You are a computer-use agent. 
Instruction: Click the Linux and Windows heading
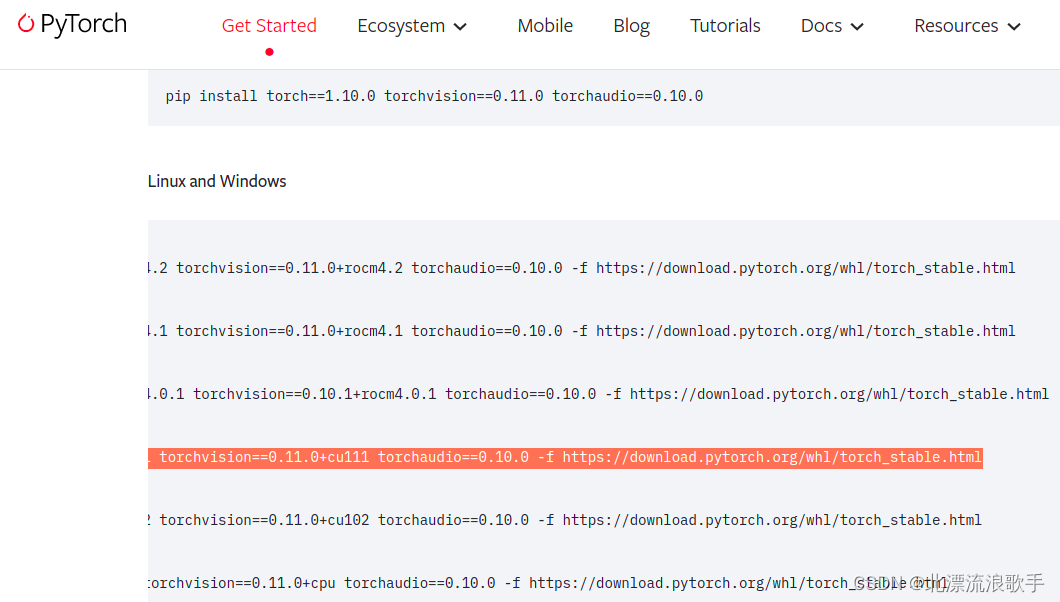pyautogui.click(x=217, y=181)
